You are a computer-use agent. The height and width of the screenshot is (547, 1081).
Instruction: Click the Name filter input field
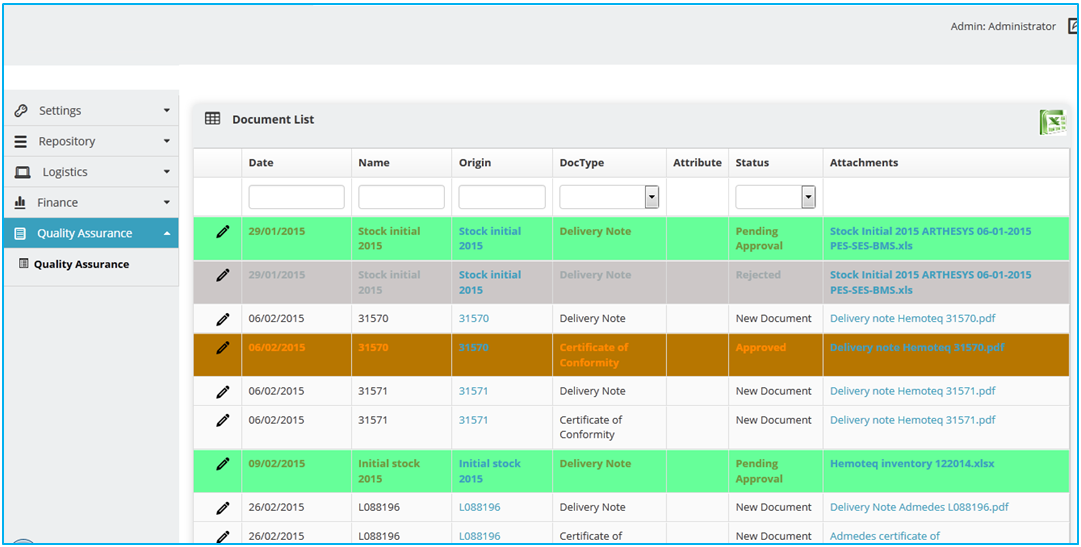coord(401,197)
